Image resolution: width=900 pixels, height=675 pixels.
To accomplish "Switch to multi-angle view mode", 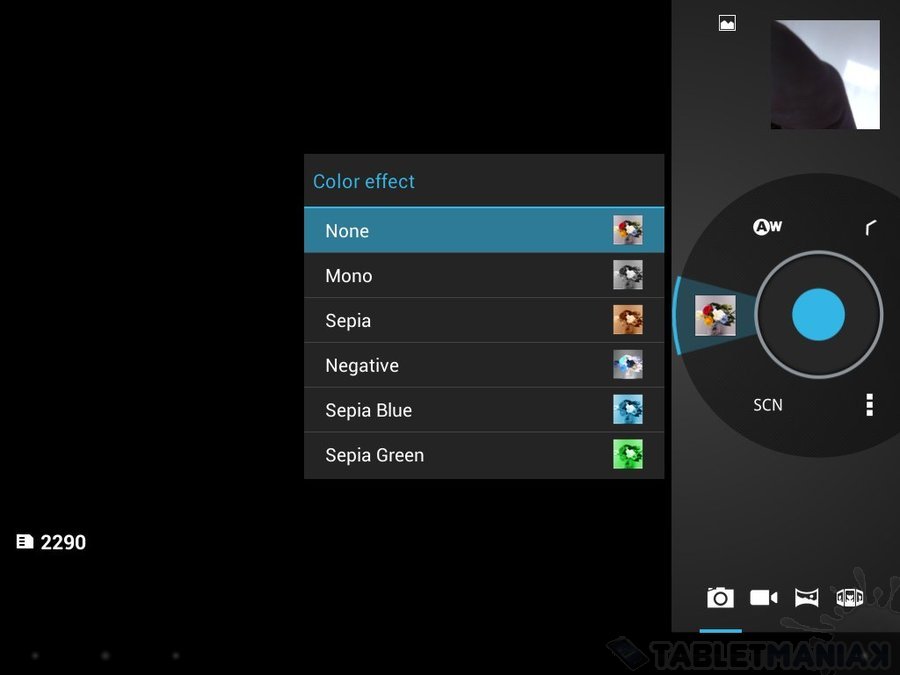I will point(849,598).
